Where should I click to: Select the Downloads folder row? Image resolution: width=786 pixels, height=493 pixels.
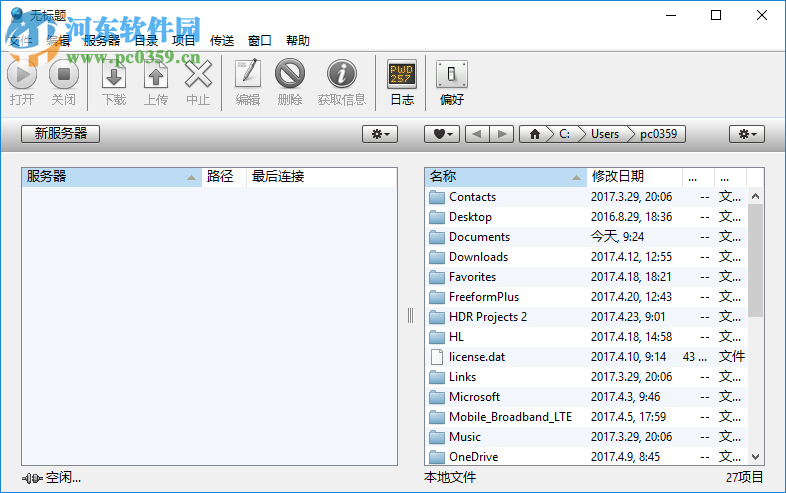point(586,257)
